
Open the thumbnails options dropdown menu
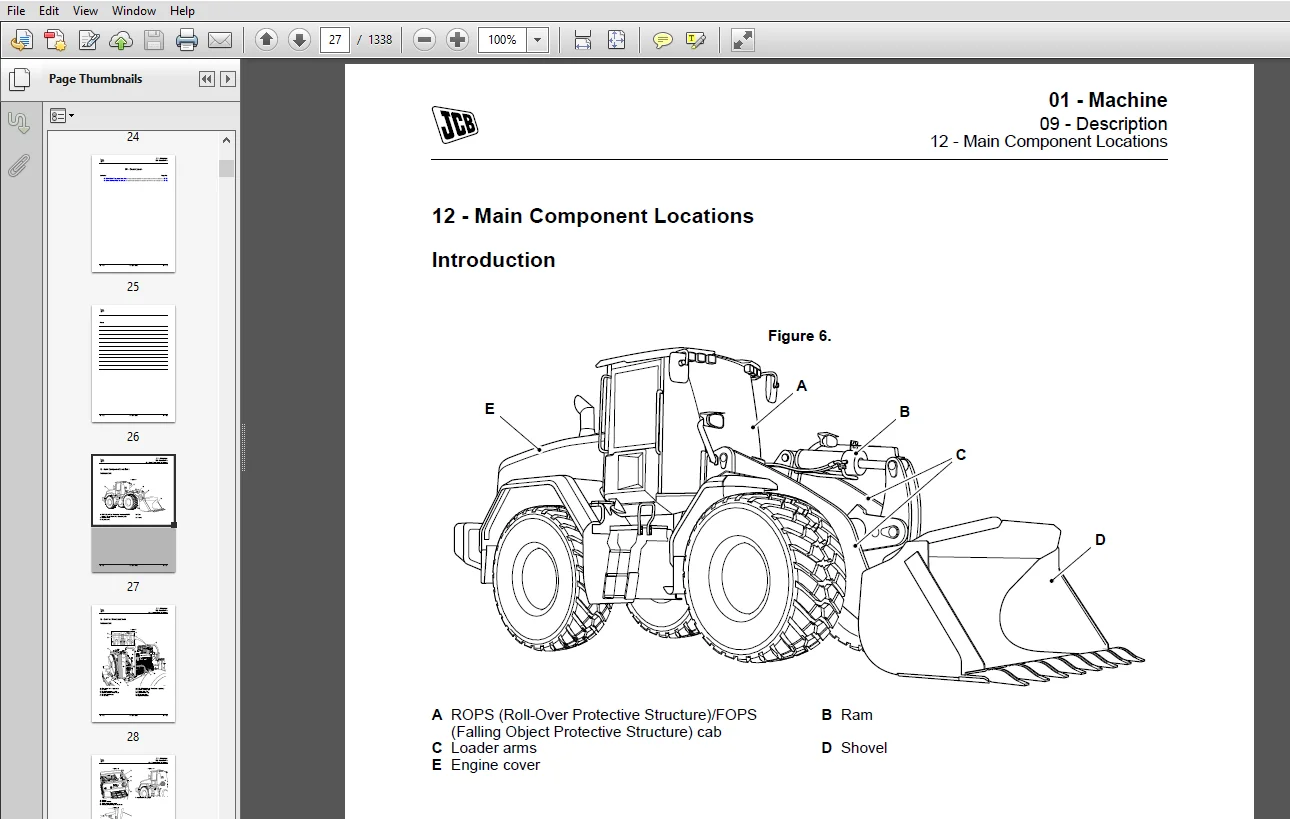[x=62, y=116]
